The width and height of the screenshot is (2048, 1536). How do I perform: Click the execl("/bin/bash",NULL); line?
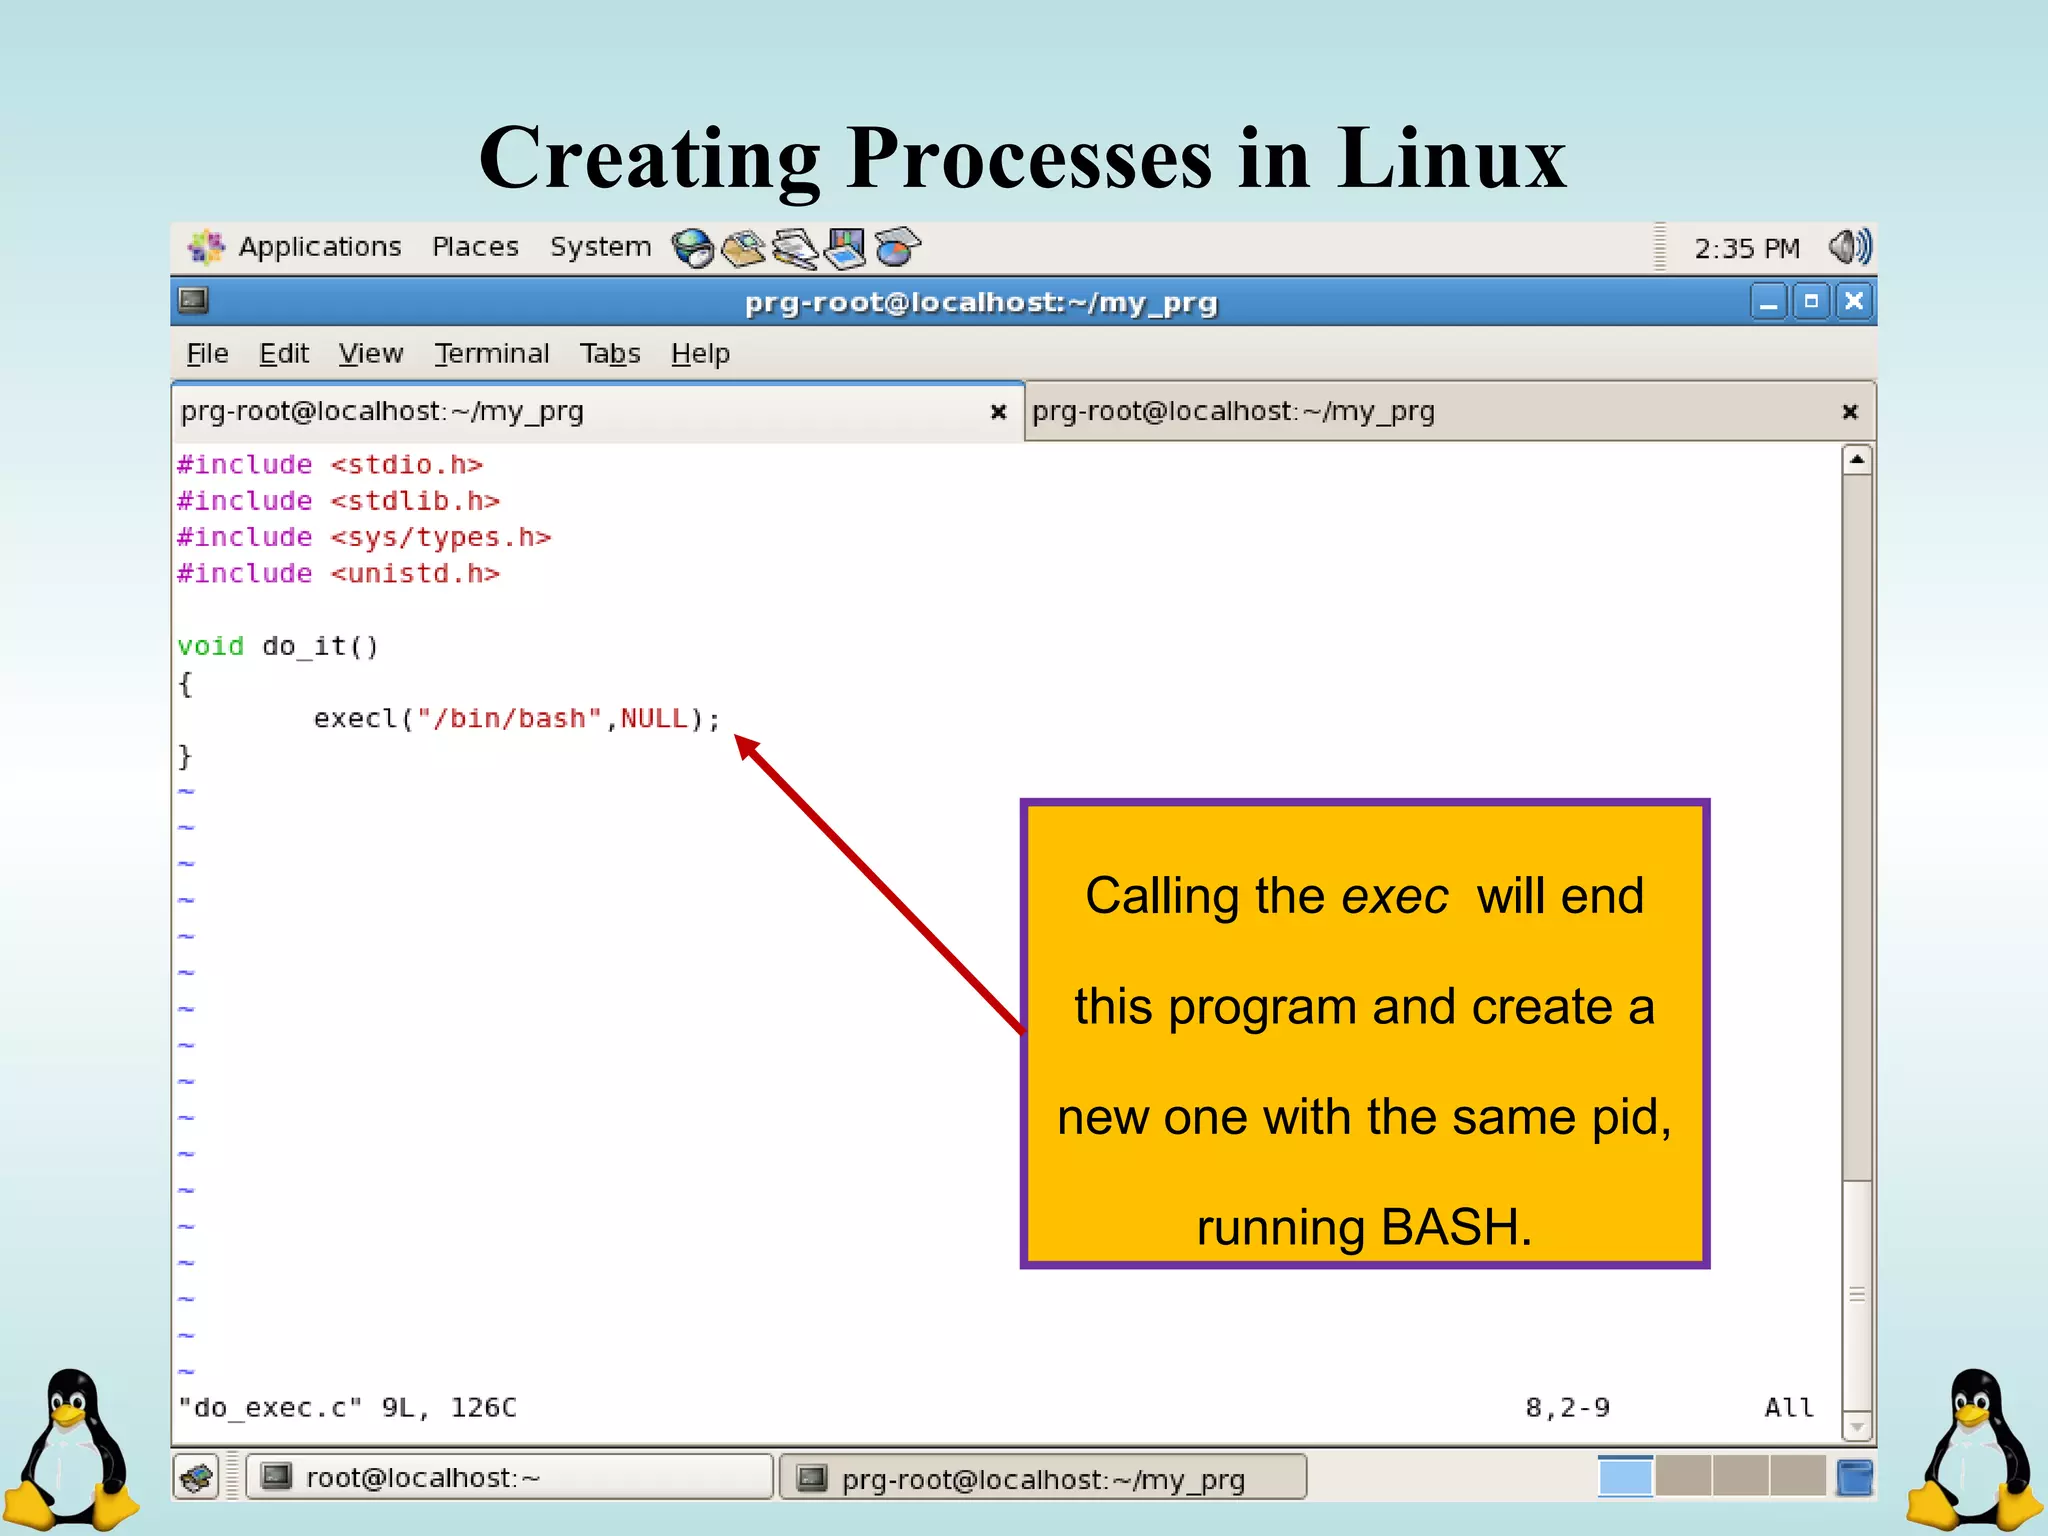tap(517, 719)
